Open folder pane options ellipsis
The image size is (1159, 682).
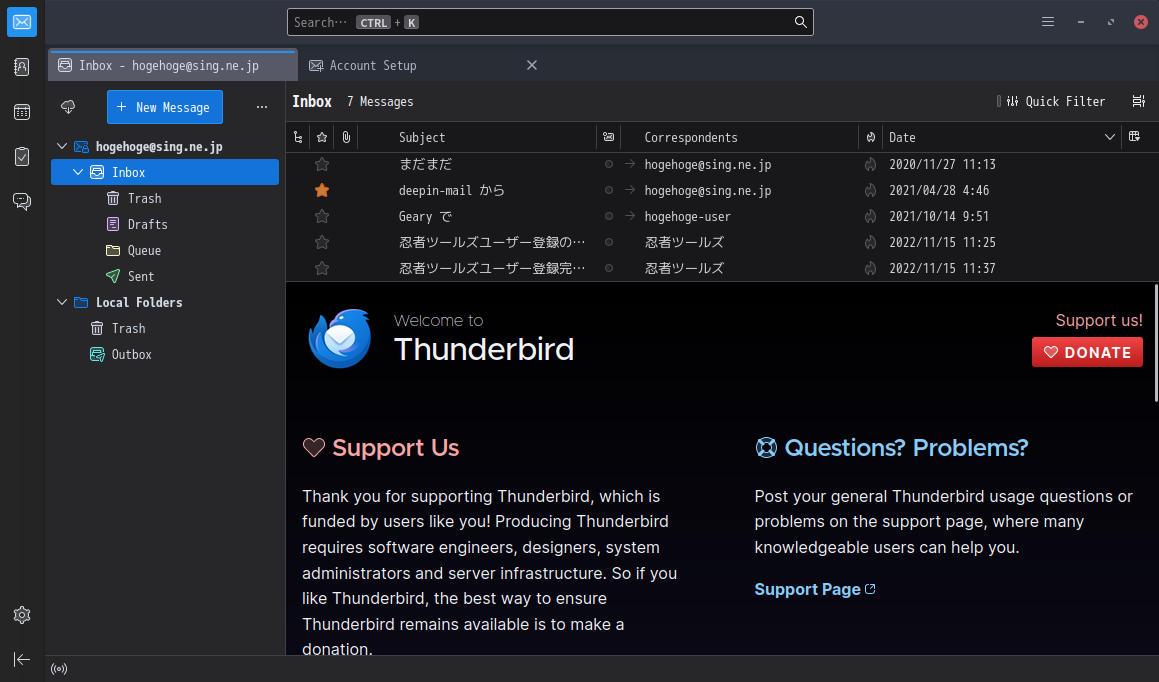pos(262,107)
